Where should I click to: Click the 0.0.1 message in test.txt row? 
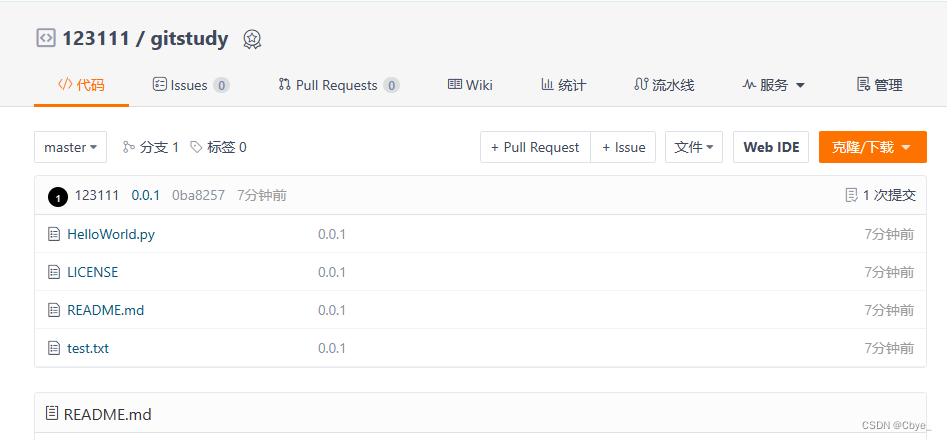[332, 348]
